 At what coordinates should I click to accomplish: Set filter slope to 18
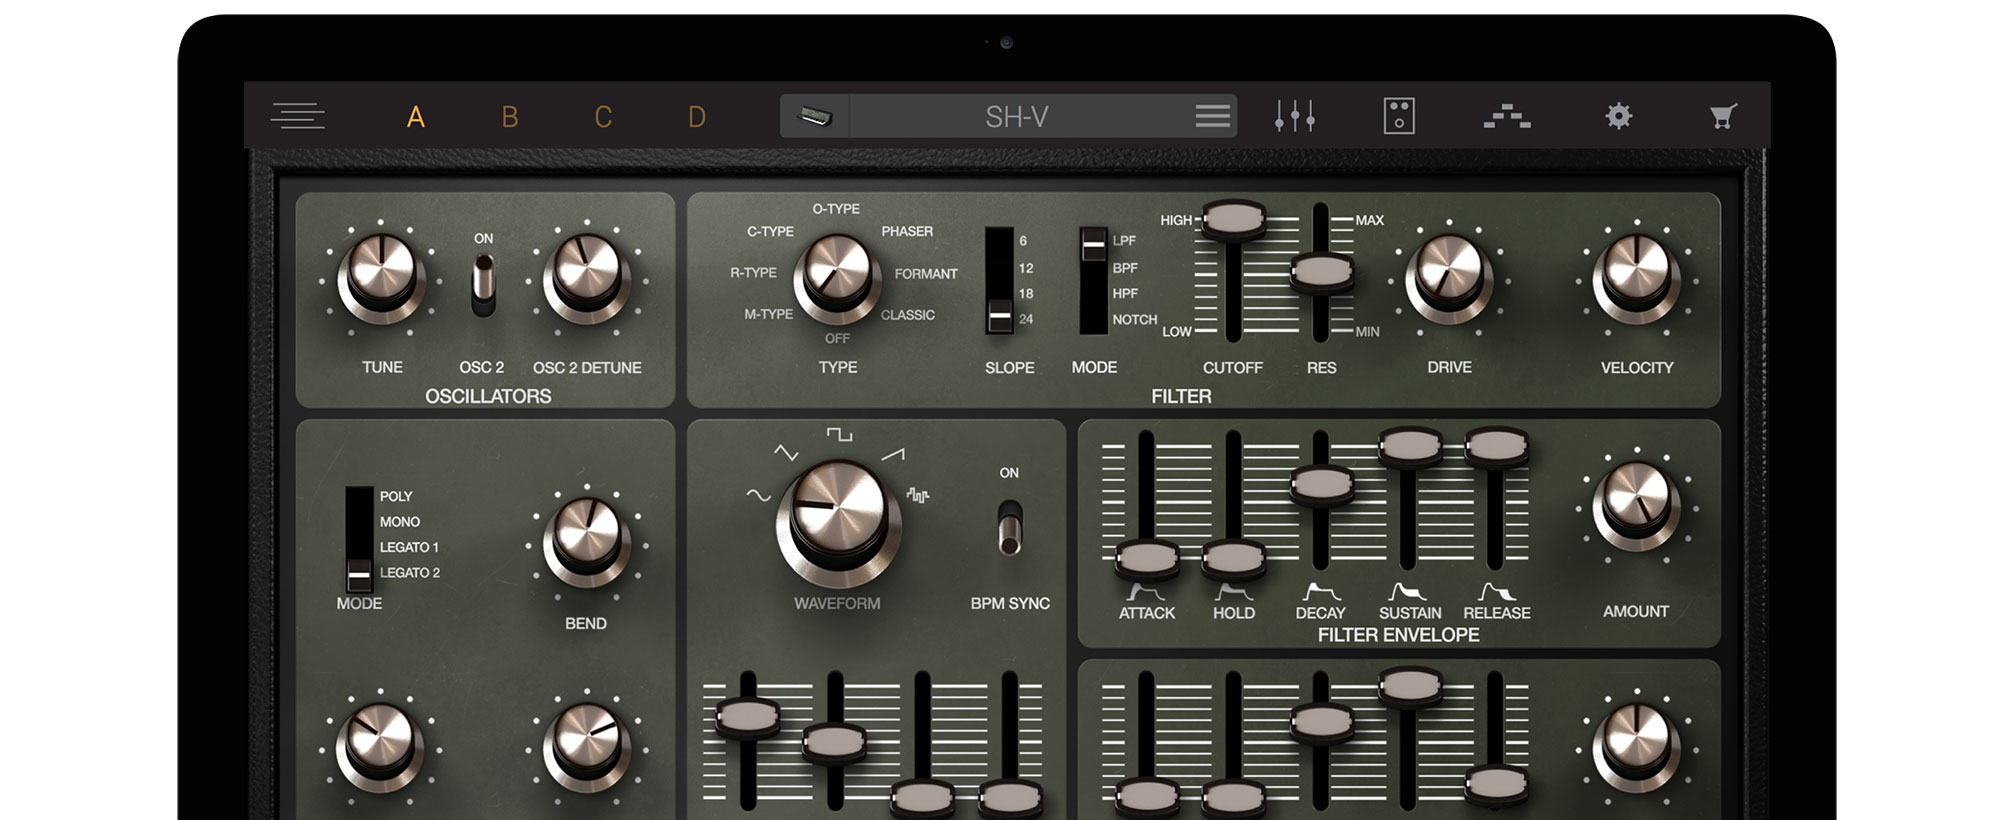pyautogui.click(x=1026, y=293)
